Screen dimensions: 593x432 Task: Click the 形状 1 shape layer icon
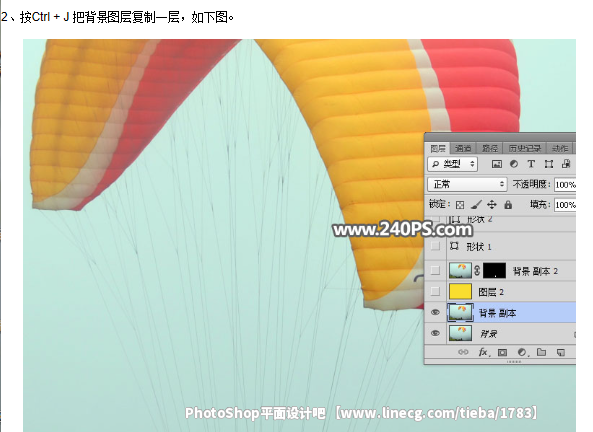[454, 246]
